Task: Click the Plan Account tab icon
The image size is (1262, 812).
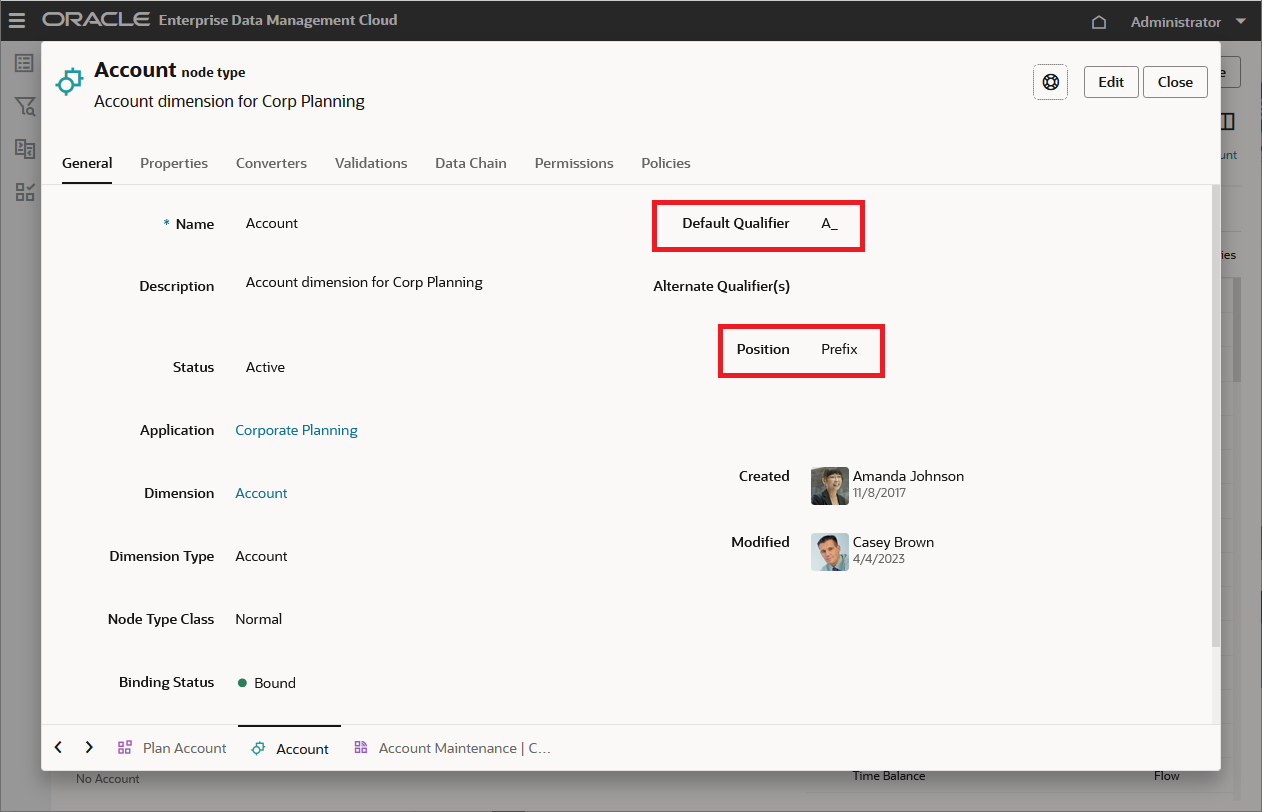Action: [125, 748]
